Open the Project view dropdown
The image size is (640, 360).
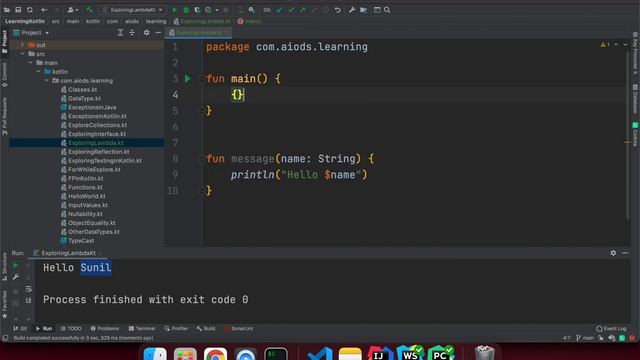tap(31, 33)
